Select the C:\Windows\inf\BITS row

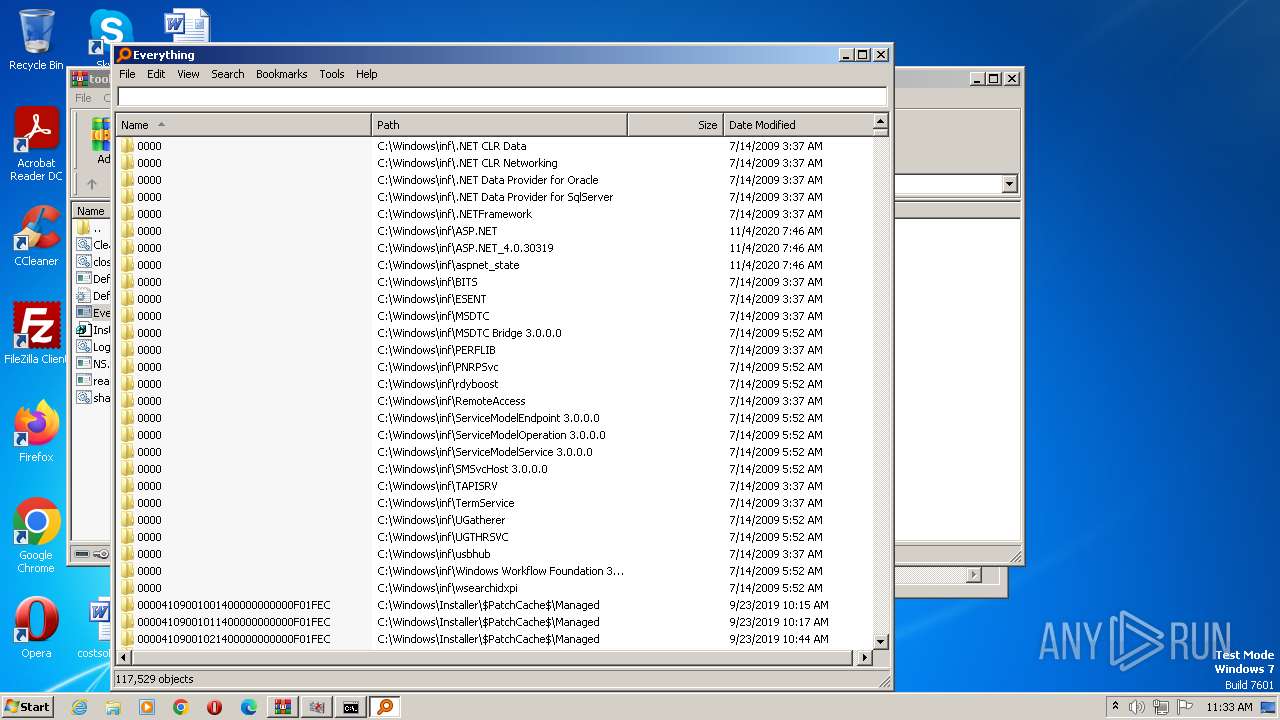tap(495, 282)
